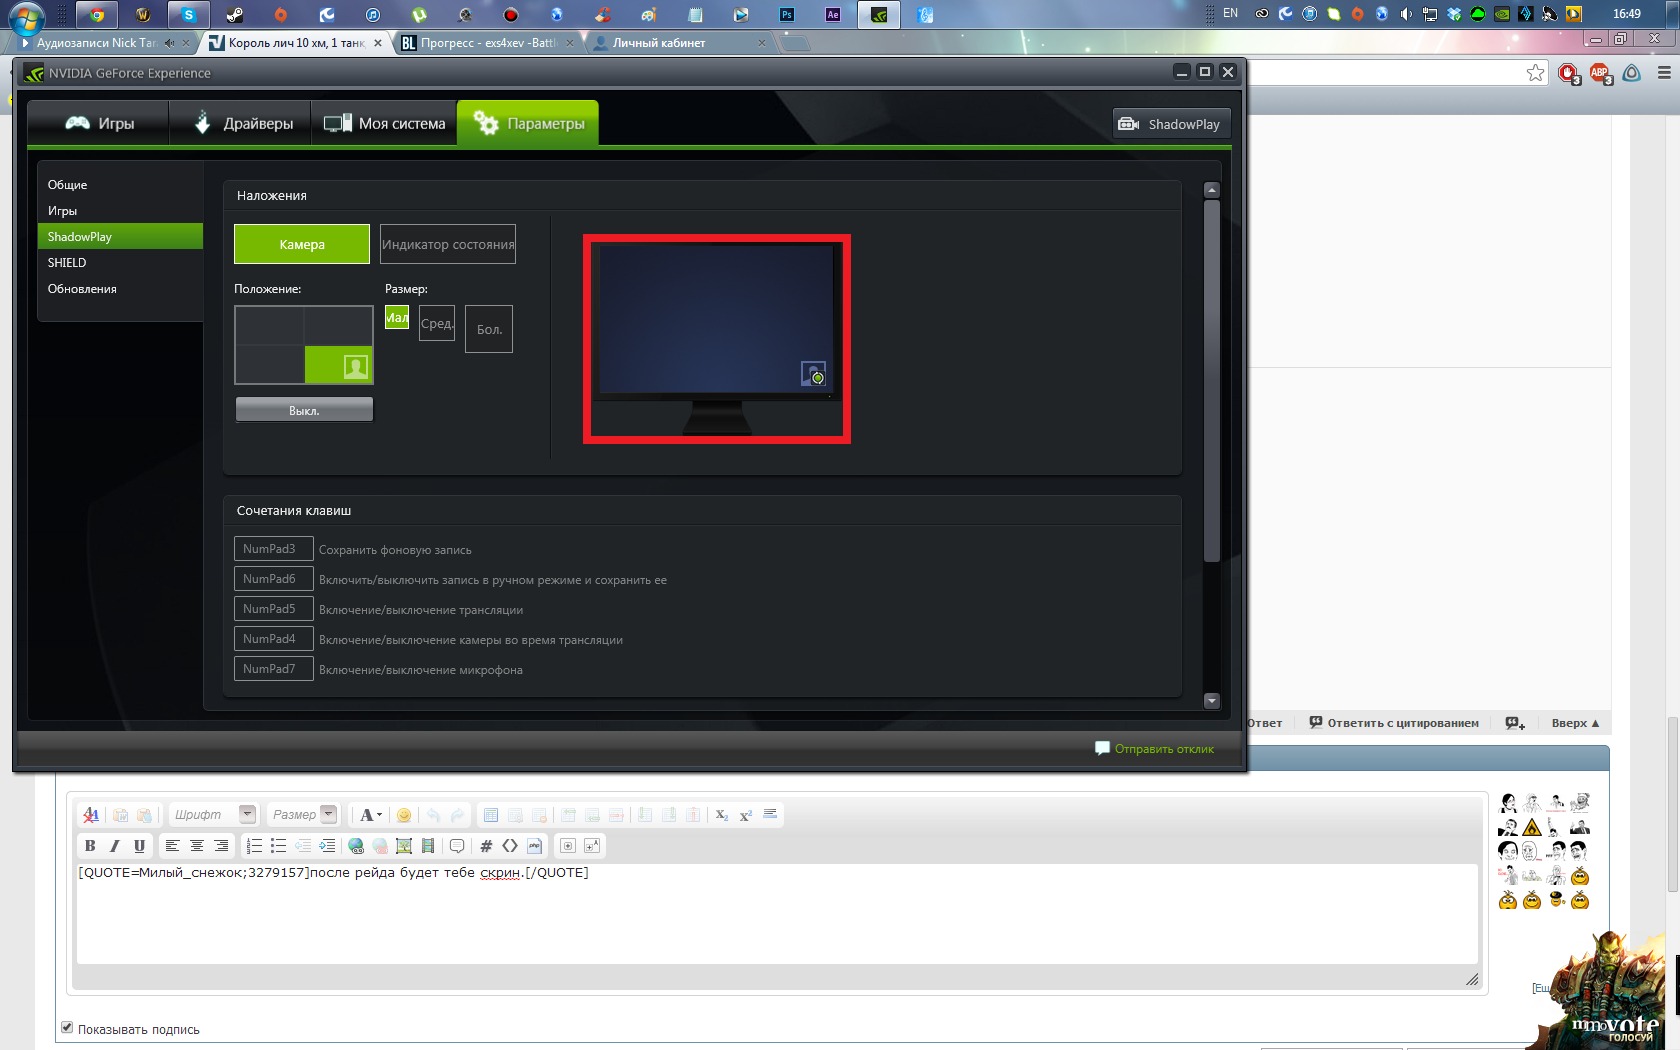1680x1050 pixels.
Task: Switch to the Драйверы tab
Action: tap(241, 124)
